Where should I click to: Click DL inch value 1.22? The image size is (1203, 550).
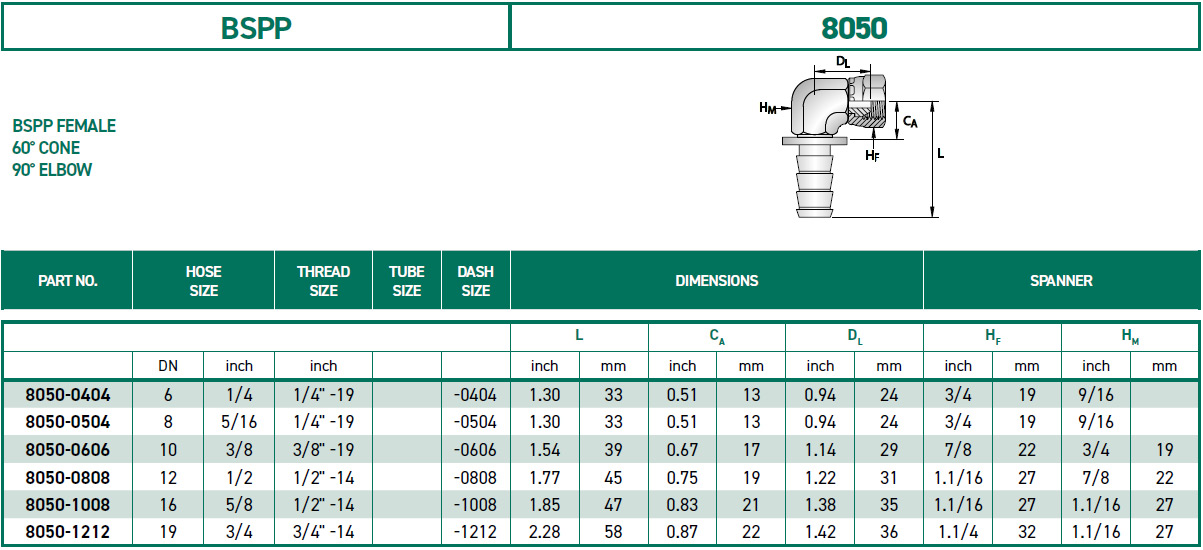tap(820, 477)
